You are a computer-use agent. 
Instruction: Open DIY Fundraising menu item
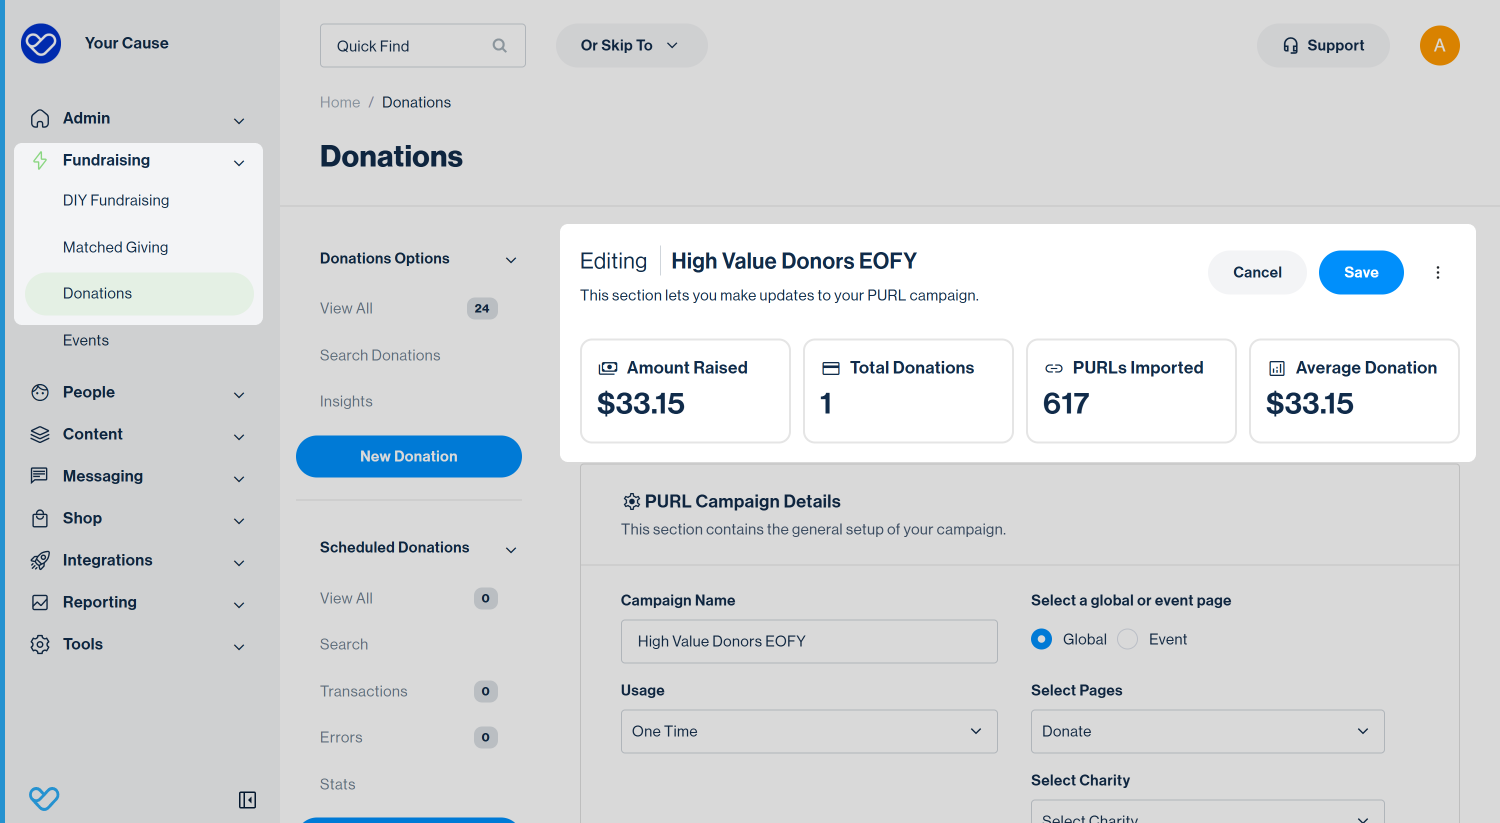coord(116,200)
